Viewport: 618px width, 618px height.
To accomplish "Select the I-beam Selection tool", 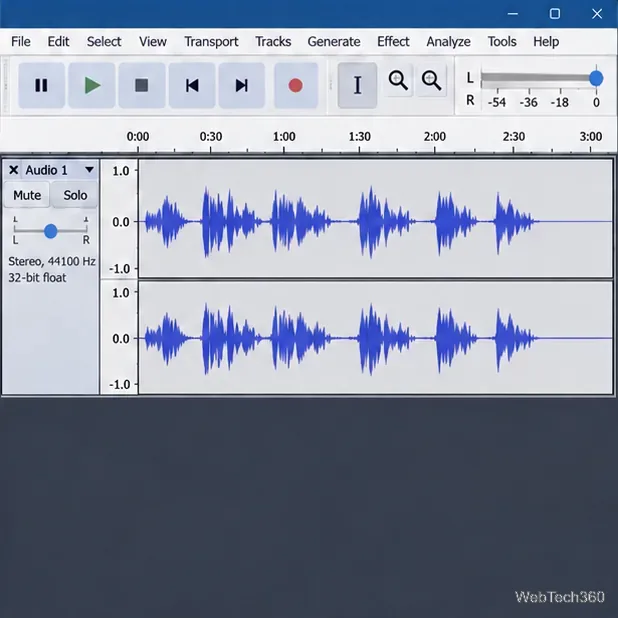I will pyautogui.click(x=357, y=85).
